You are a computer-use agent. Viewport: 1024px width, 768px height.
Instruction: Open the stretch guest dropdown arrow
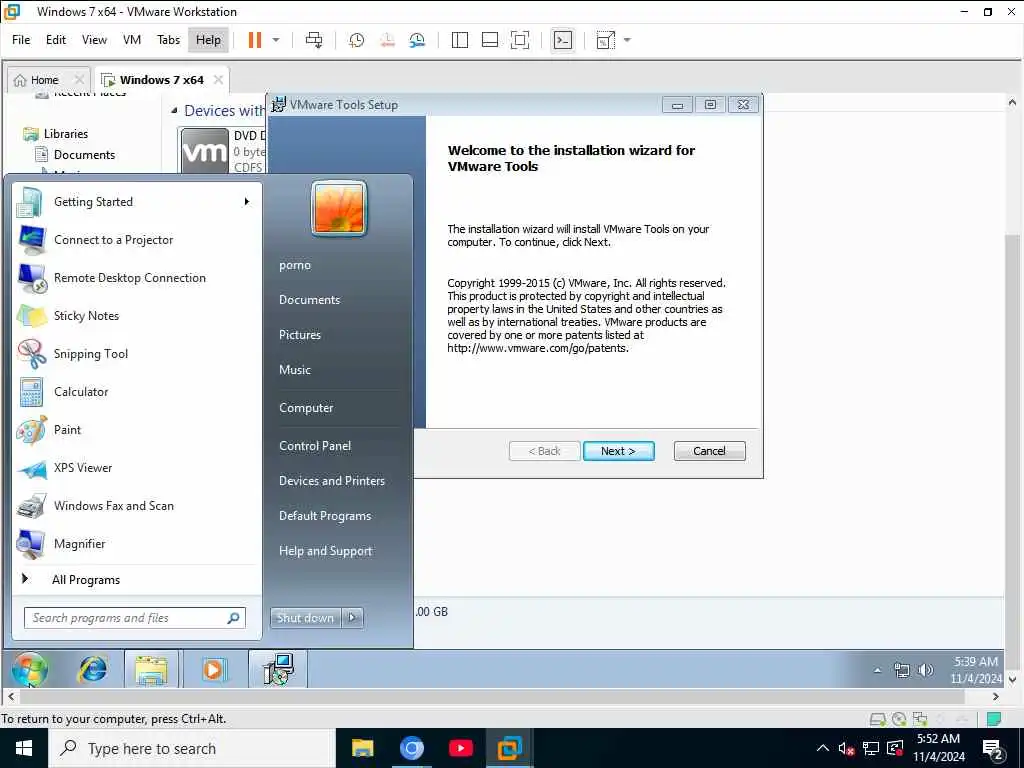[x=628, y=40]
